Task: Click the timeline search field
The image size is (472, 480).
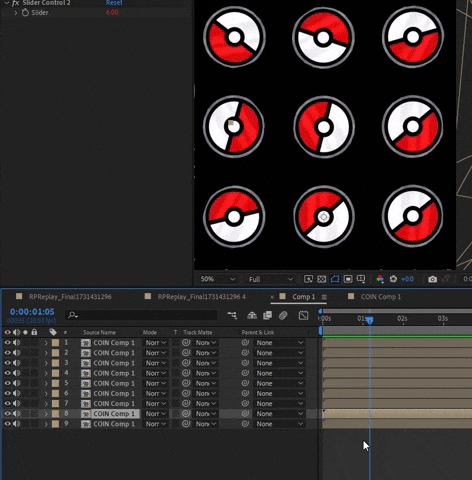Action: point(141,315)
